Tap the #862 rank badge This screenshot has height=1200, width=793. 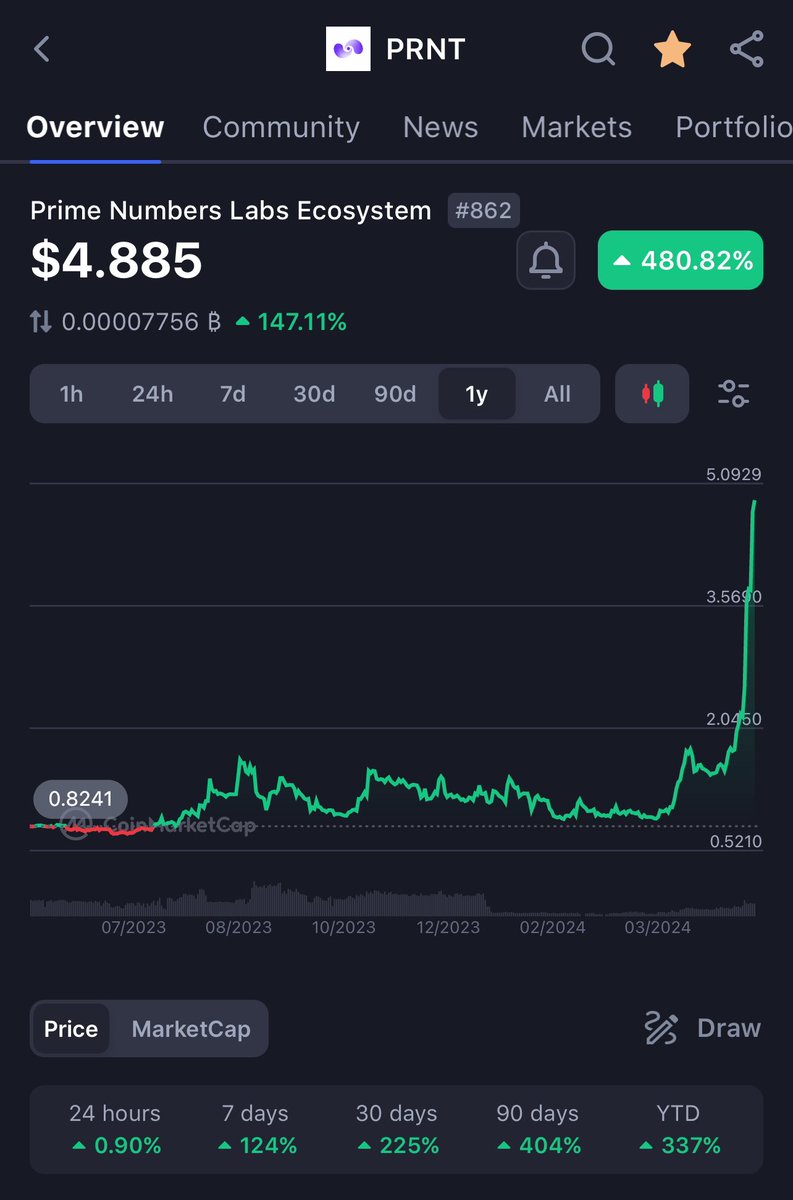click(484, 211)
